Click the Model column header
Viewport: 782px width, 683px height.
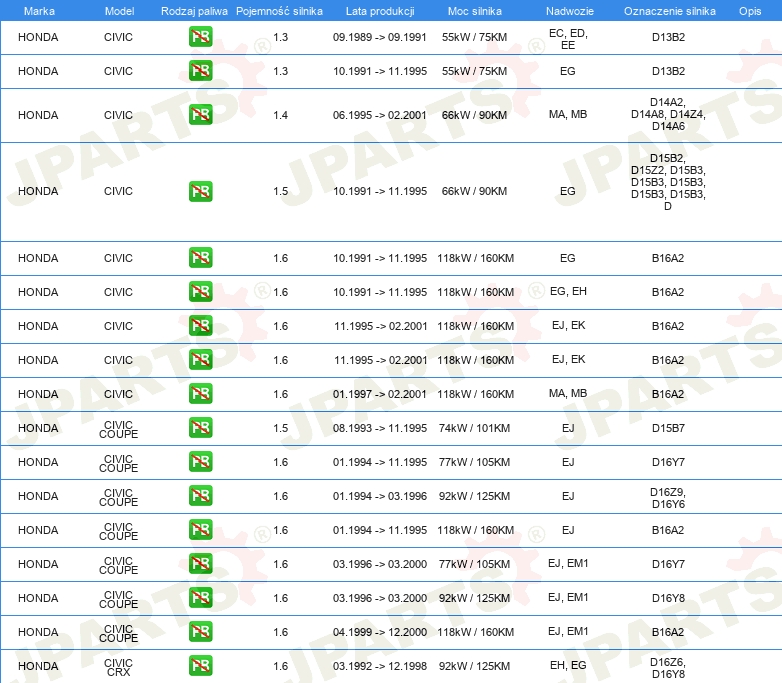[118, 11]
